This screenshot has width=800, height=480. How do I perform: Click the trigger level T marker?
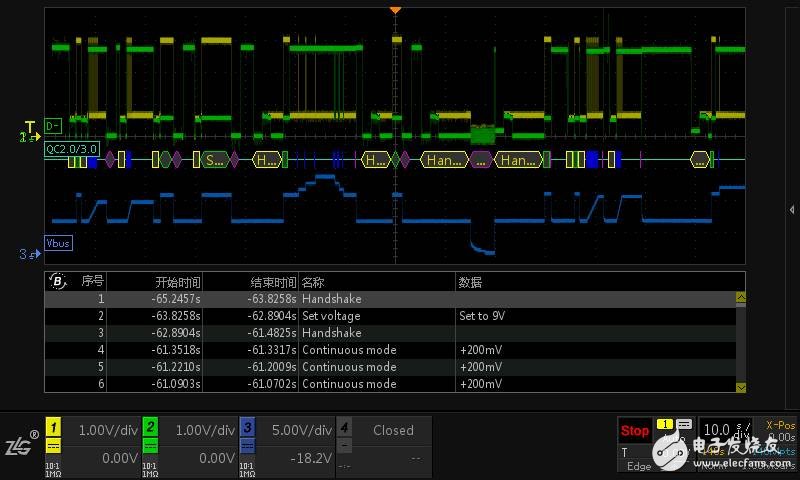tap(30, 127)
